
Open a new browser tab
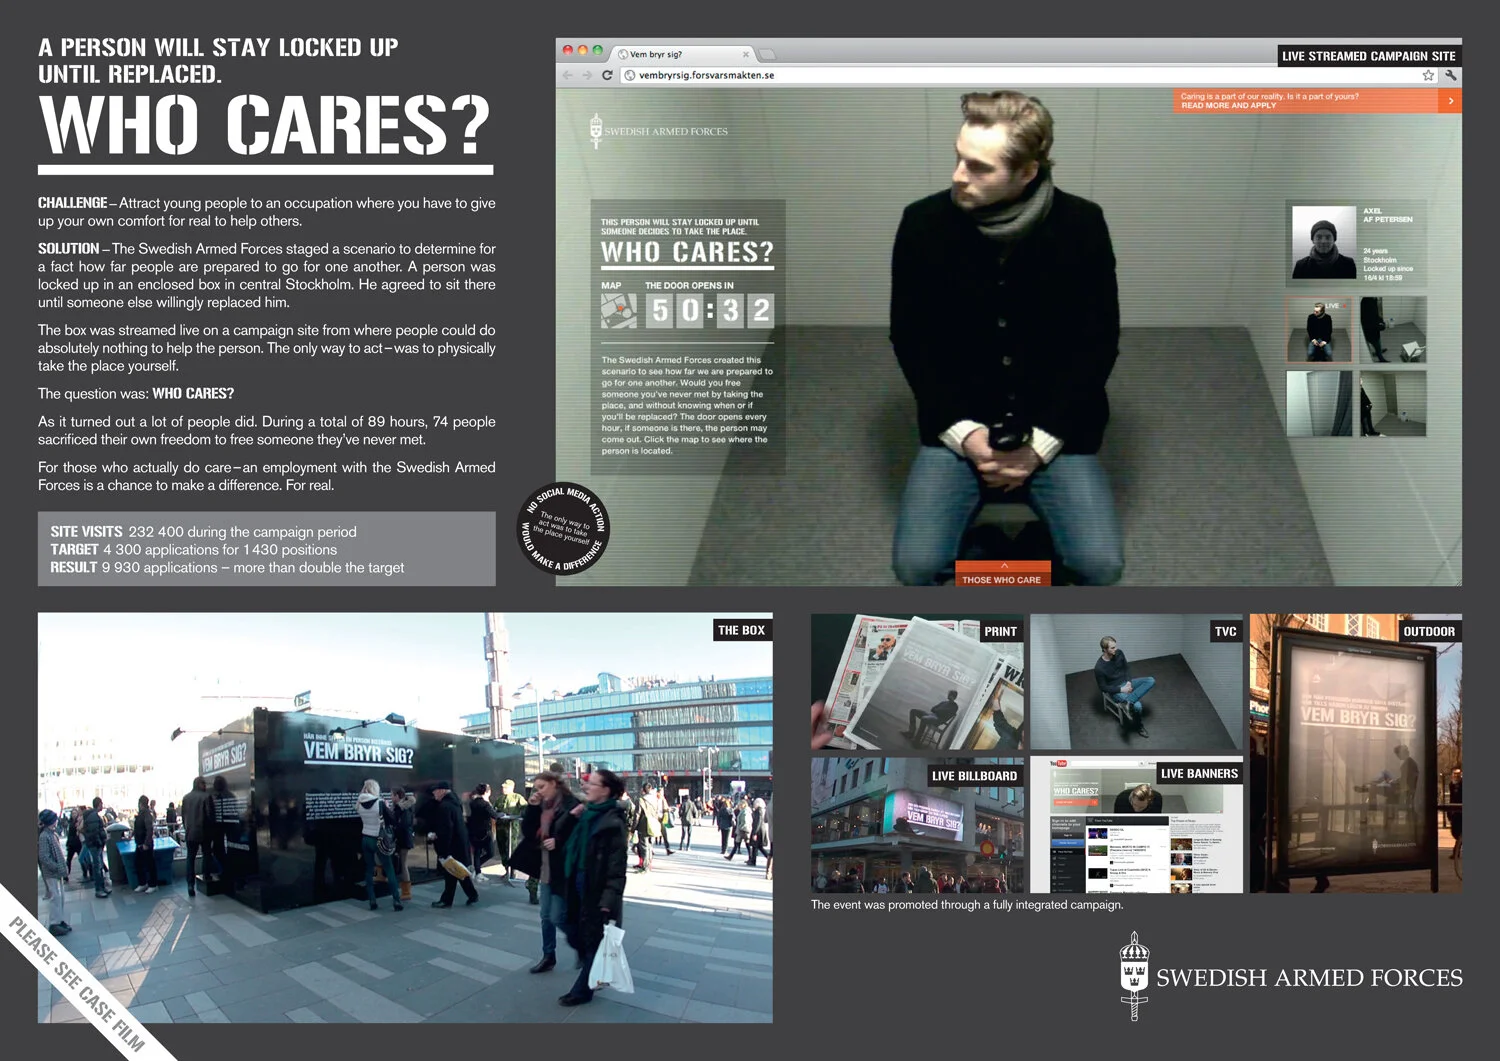[767, 54]
